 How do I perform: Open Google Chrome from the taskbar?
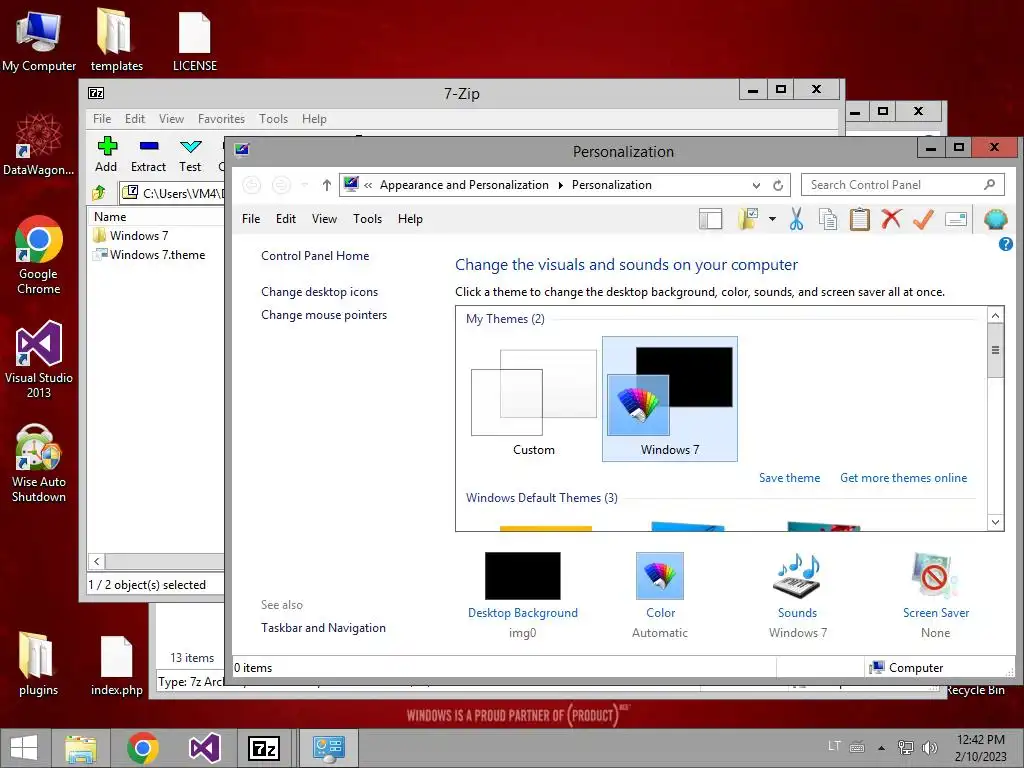[x=143, y=748]
